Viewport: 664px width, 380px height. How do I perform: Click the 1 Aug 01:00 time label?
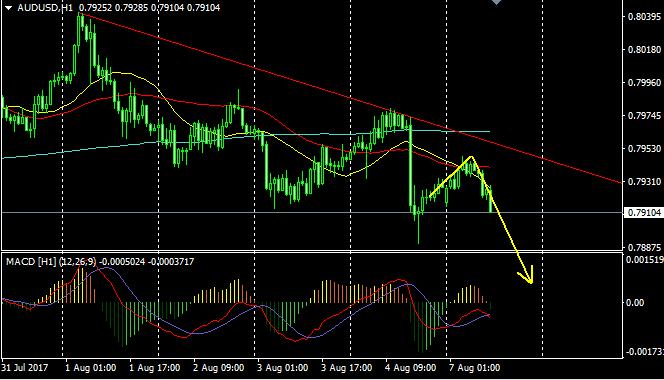coord(91,367)
